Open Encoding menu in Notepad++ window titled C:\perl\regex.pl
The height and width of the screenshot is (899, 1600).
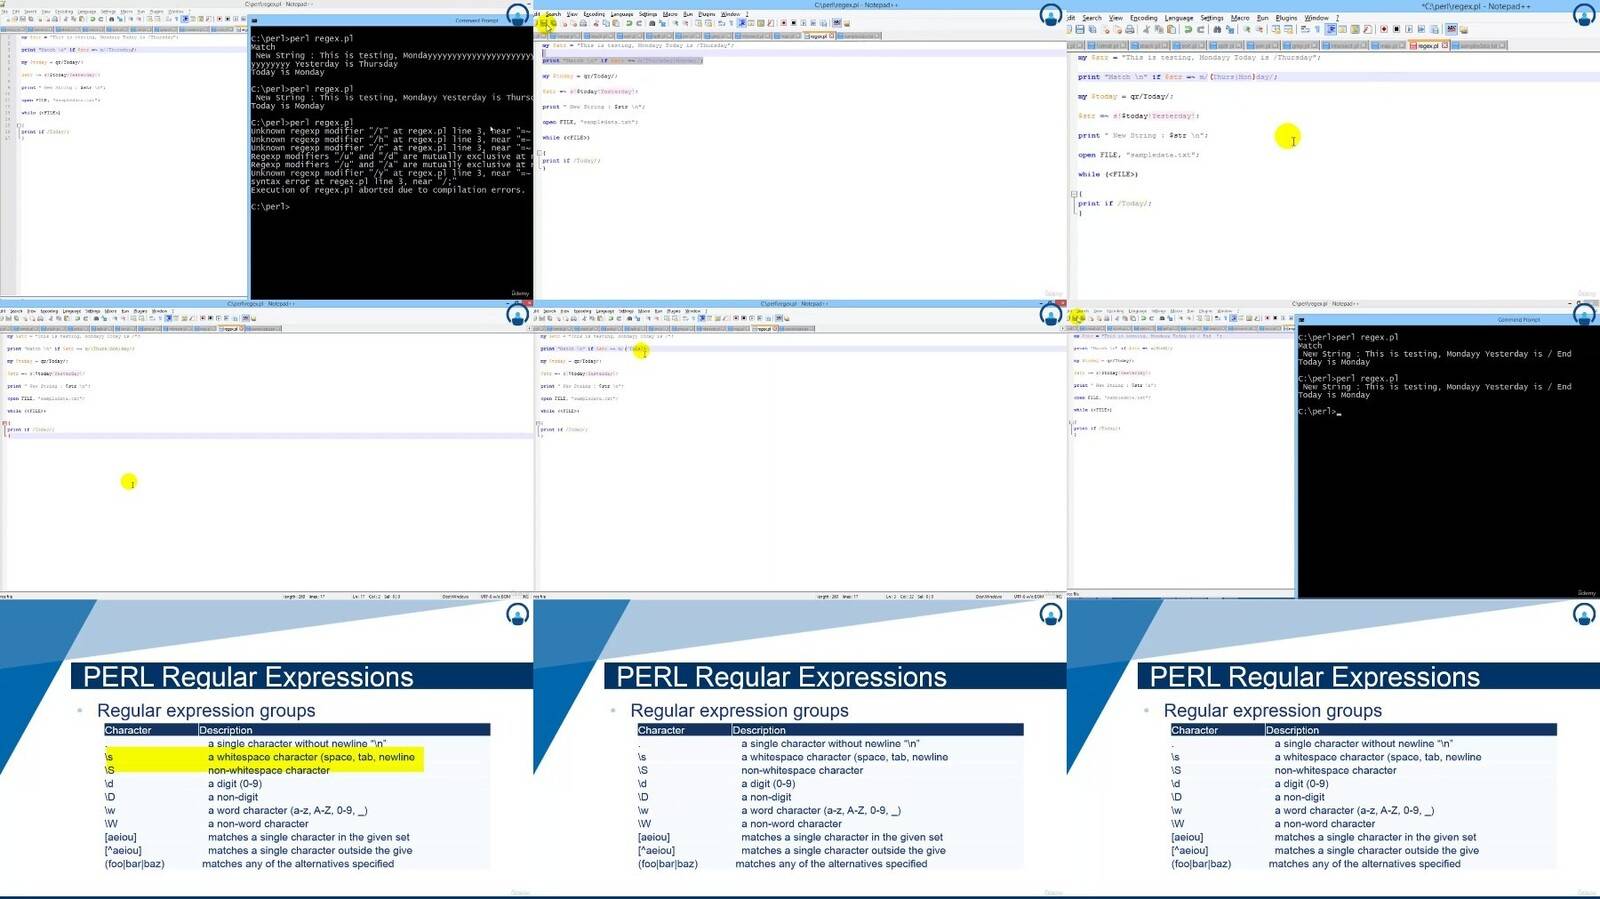[594, 14]
